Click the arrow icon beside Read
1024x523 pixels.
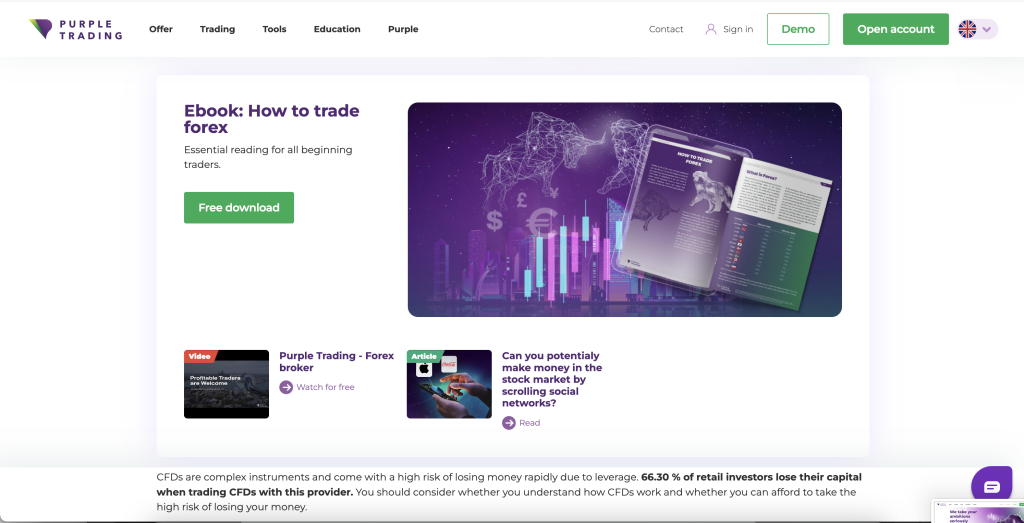(509, 423)
